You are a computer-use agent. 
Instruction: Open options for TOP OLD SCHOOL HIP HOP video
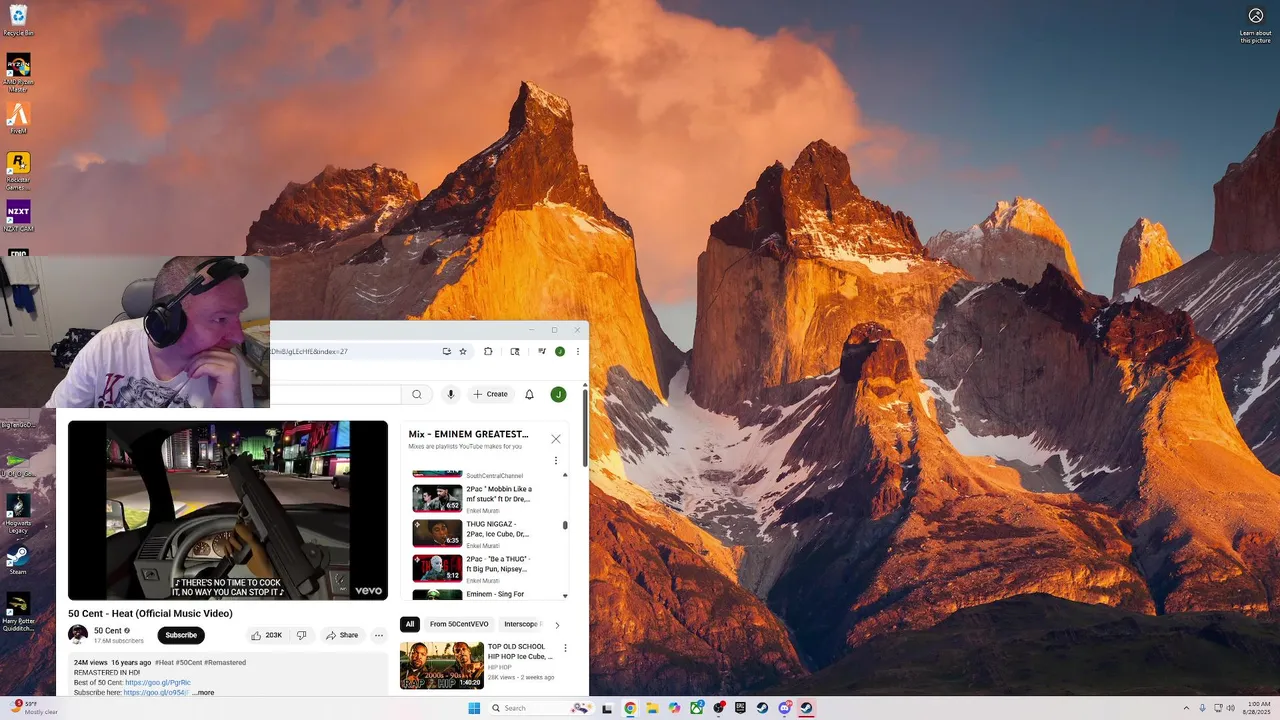[565, 648]
